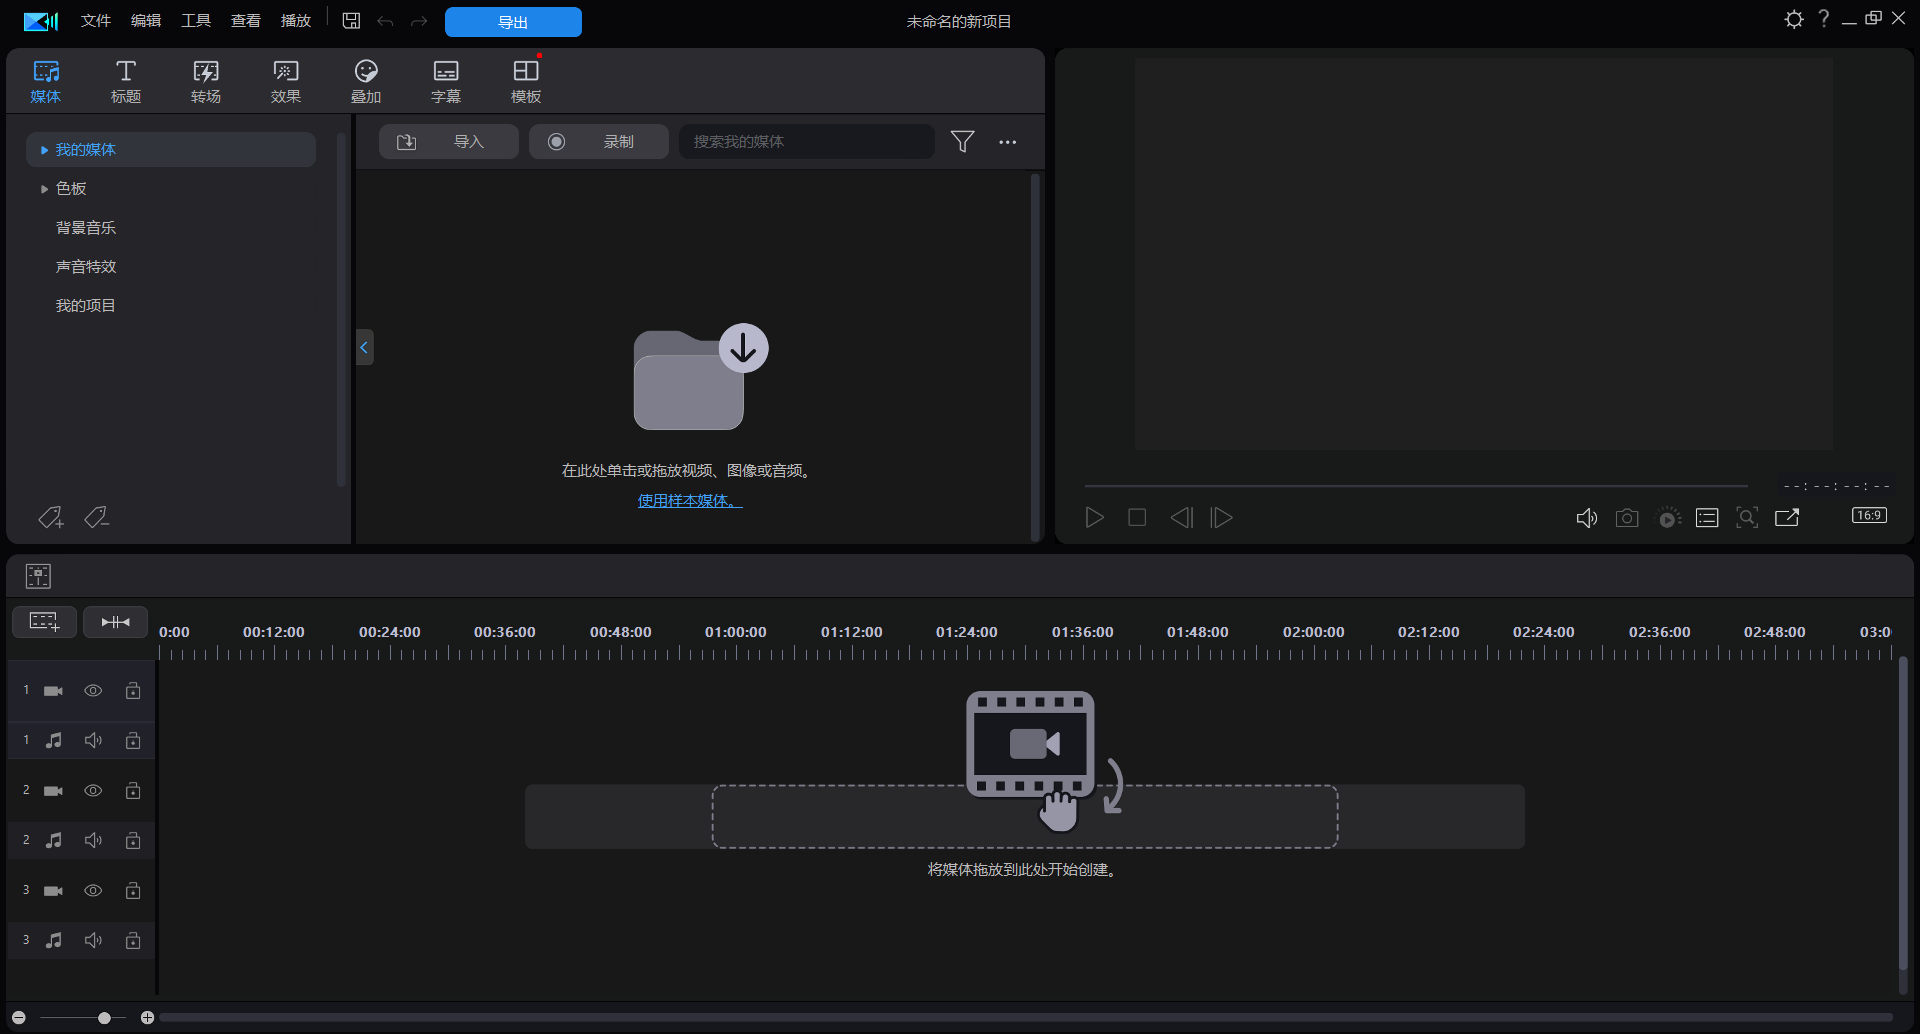Screen dimensions: 1920x1034
Task: Open the 文件 menu
Action: (96, 21)
